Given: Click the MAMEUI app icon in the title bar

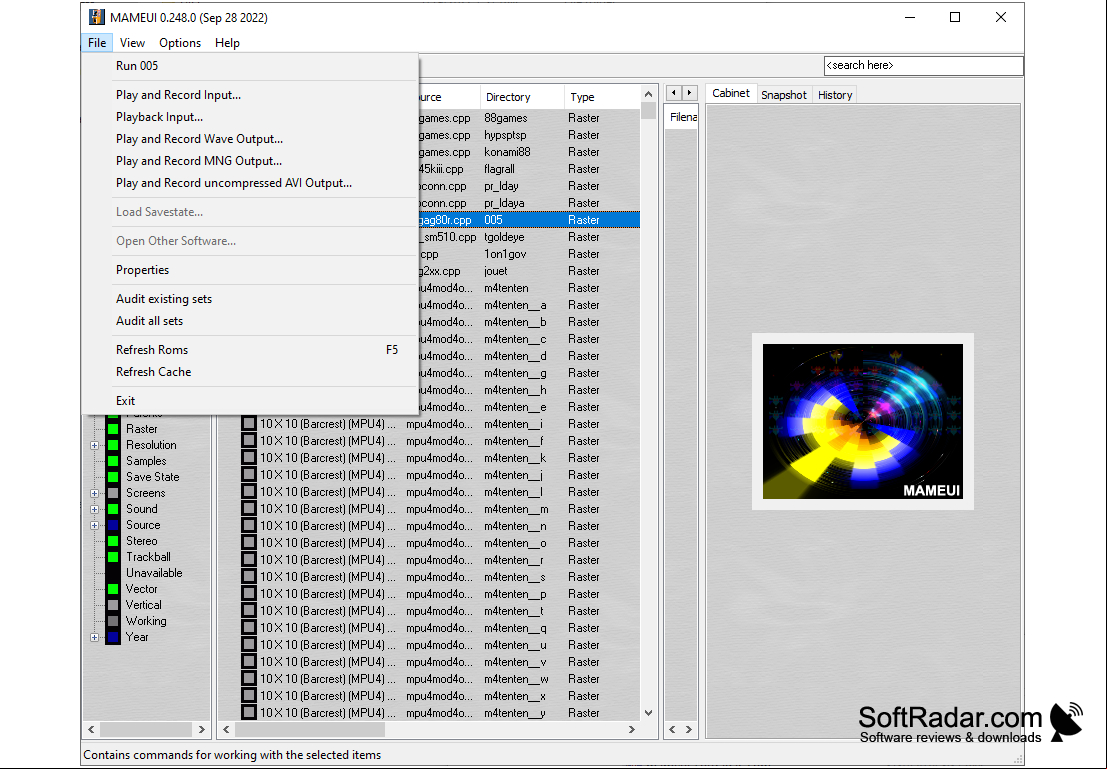Looking at the screenshot, I should (97, 17).
